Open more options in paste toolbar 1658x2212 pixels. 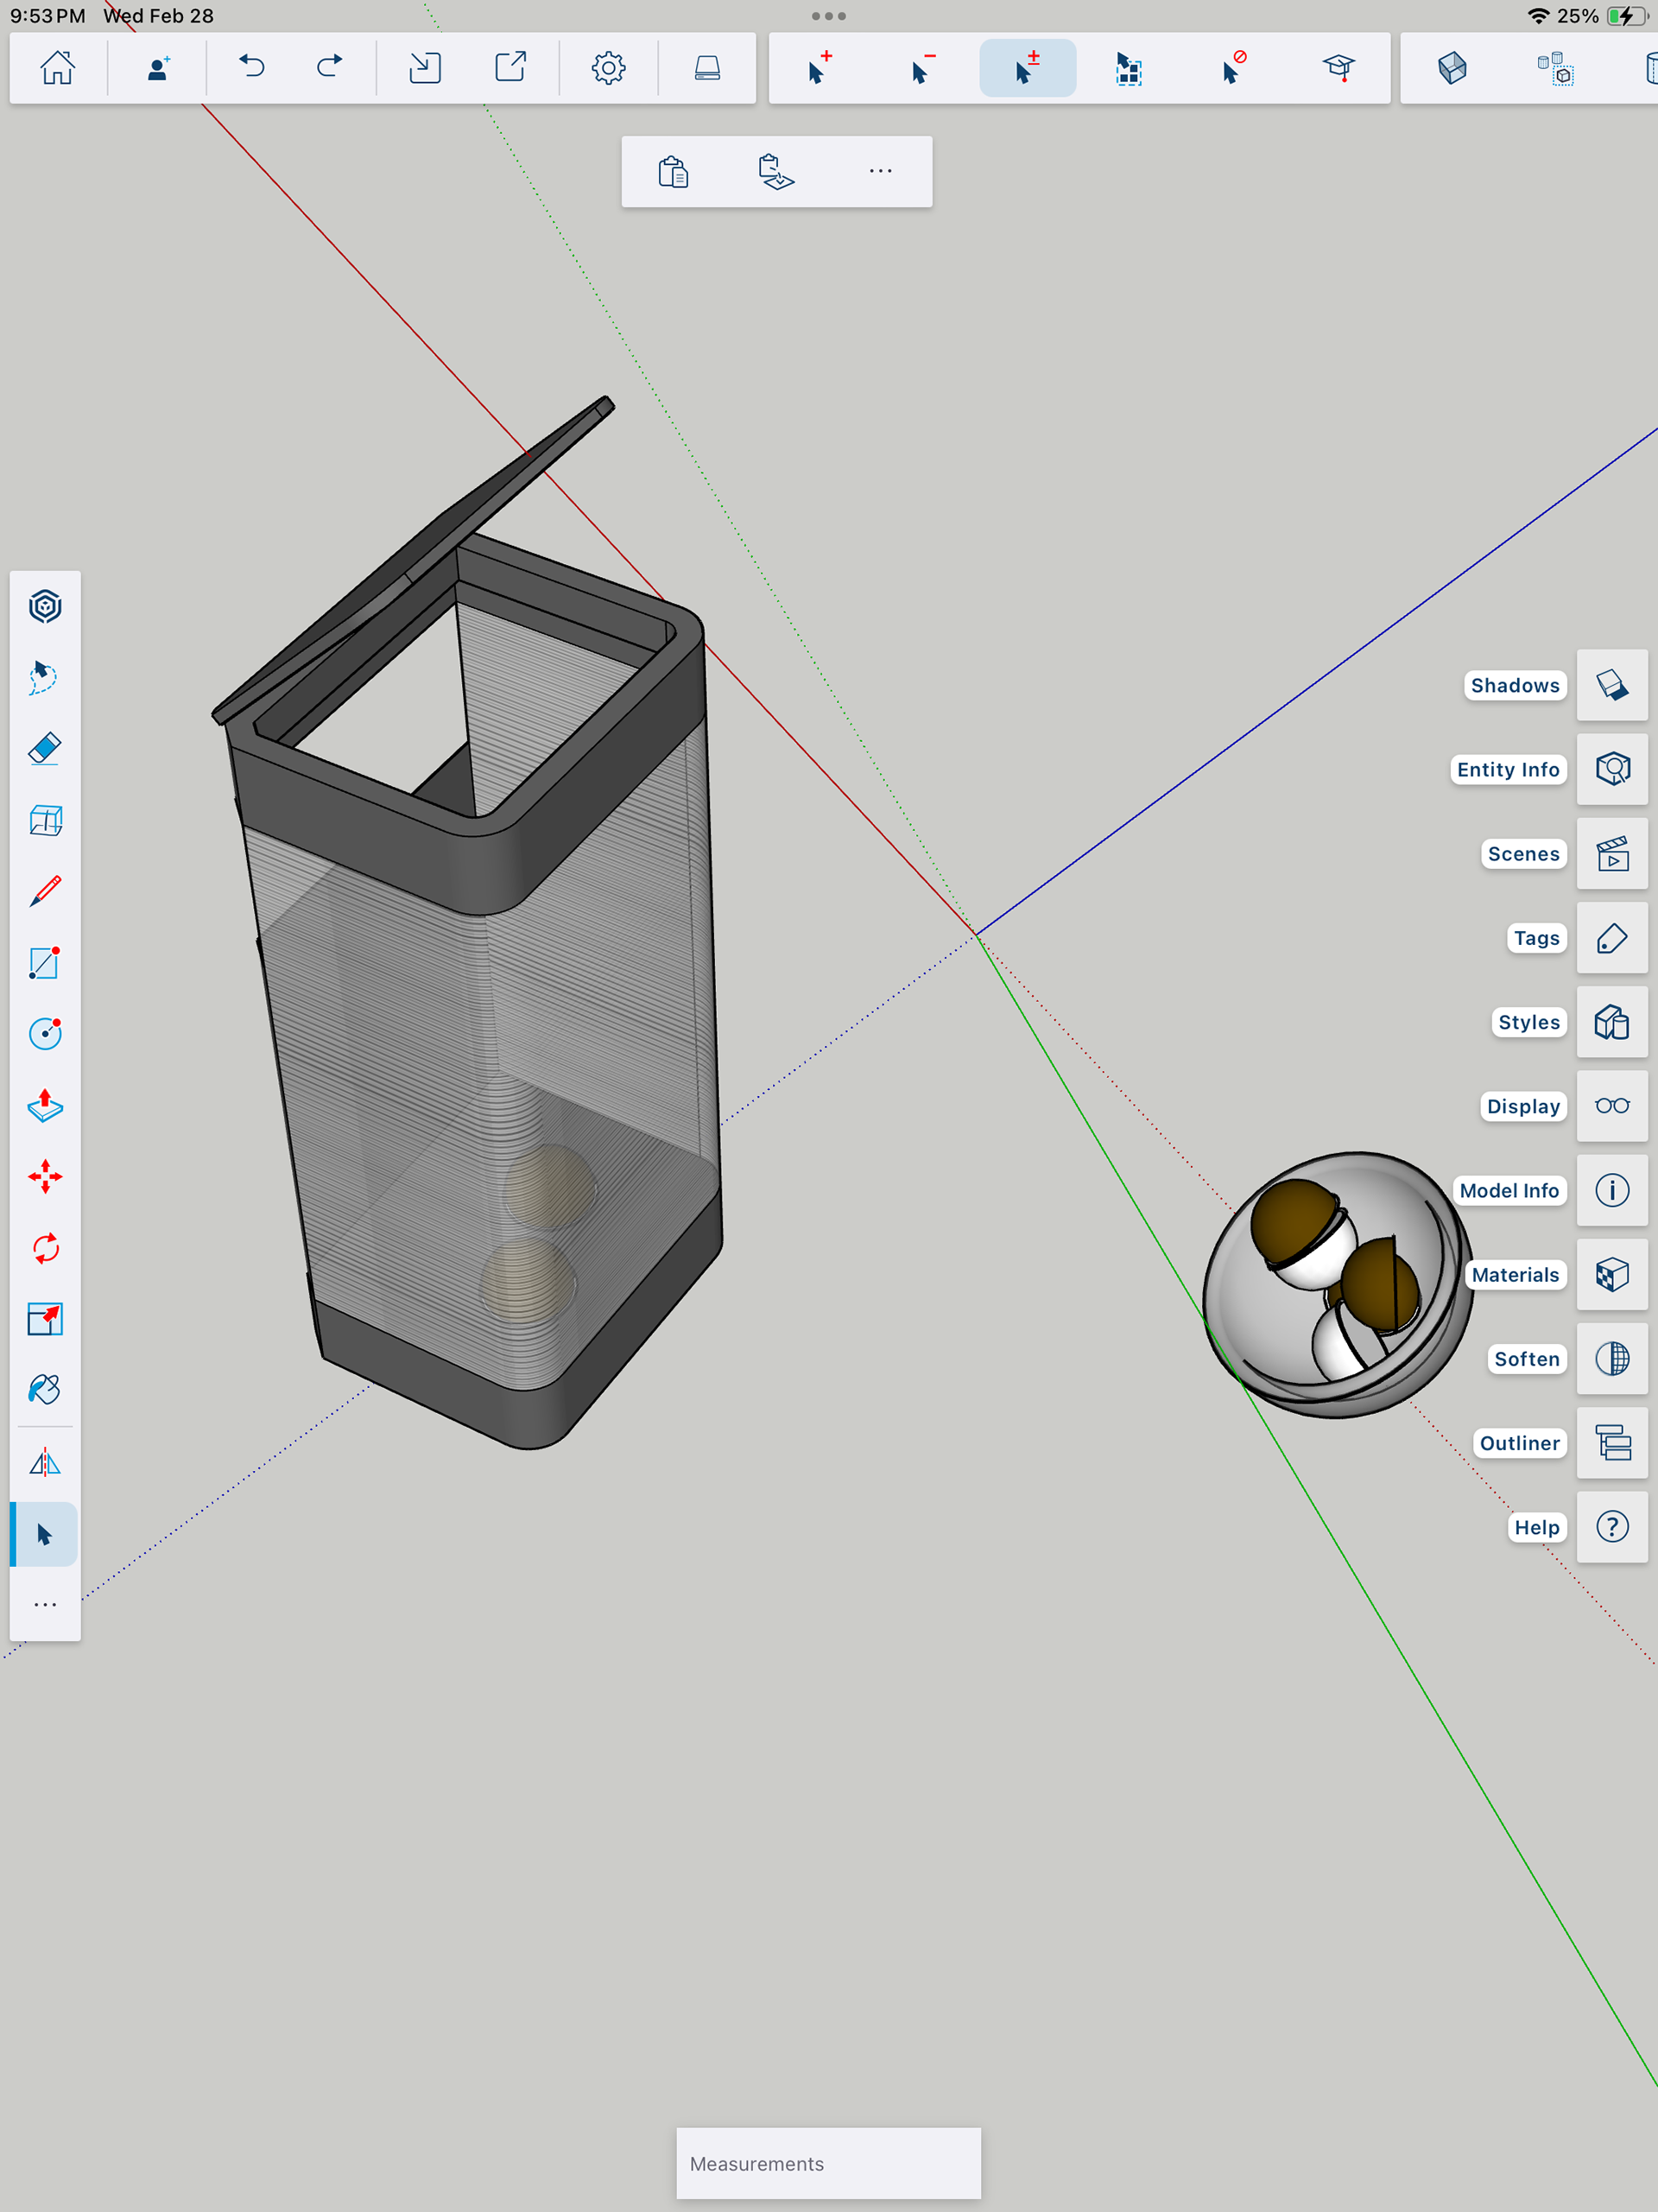click(x=880, y=172)
